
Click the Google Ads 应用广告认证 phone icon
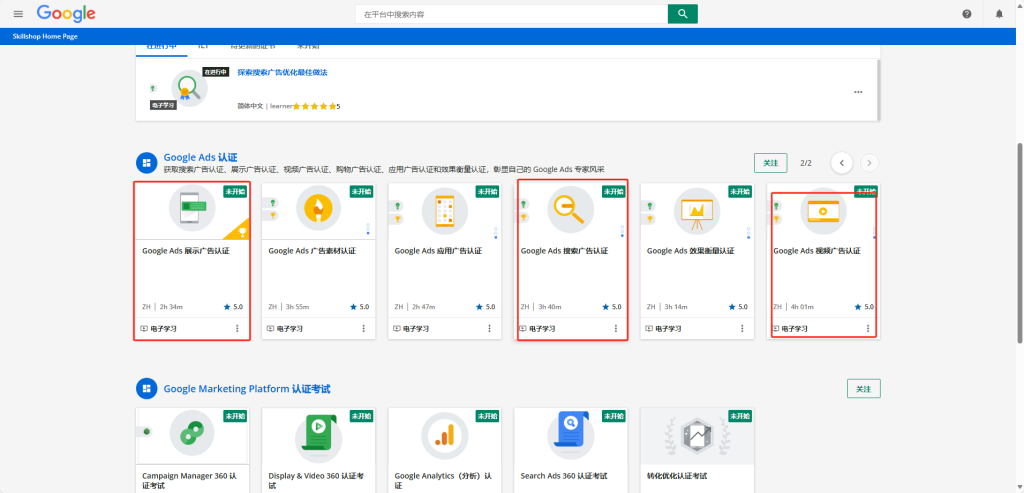click(444, 209)
